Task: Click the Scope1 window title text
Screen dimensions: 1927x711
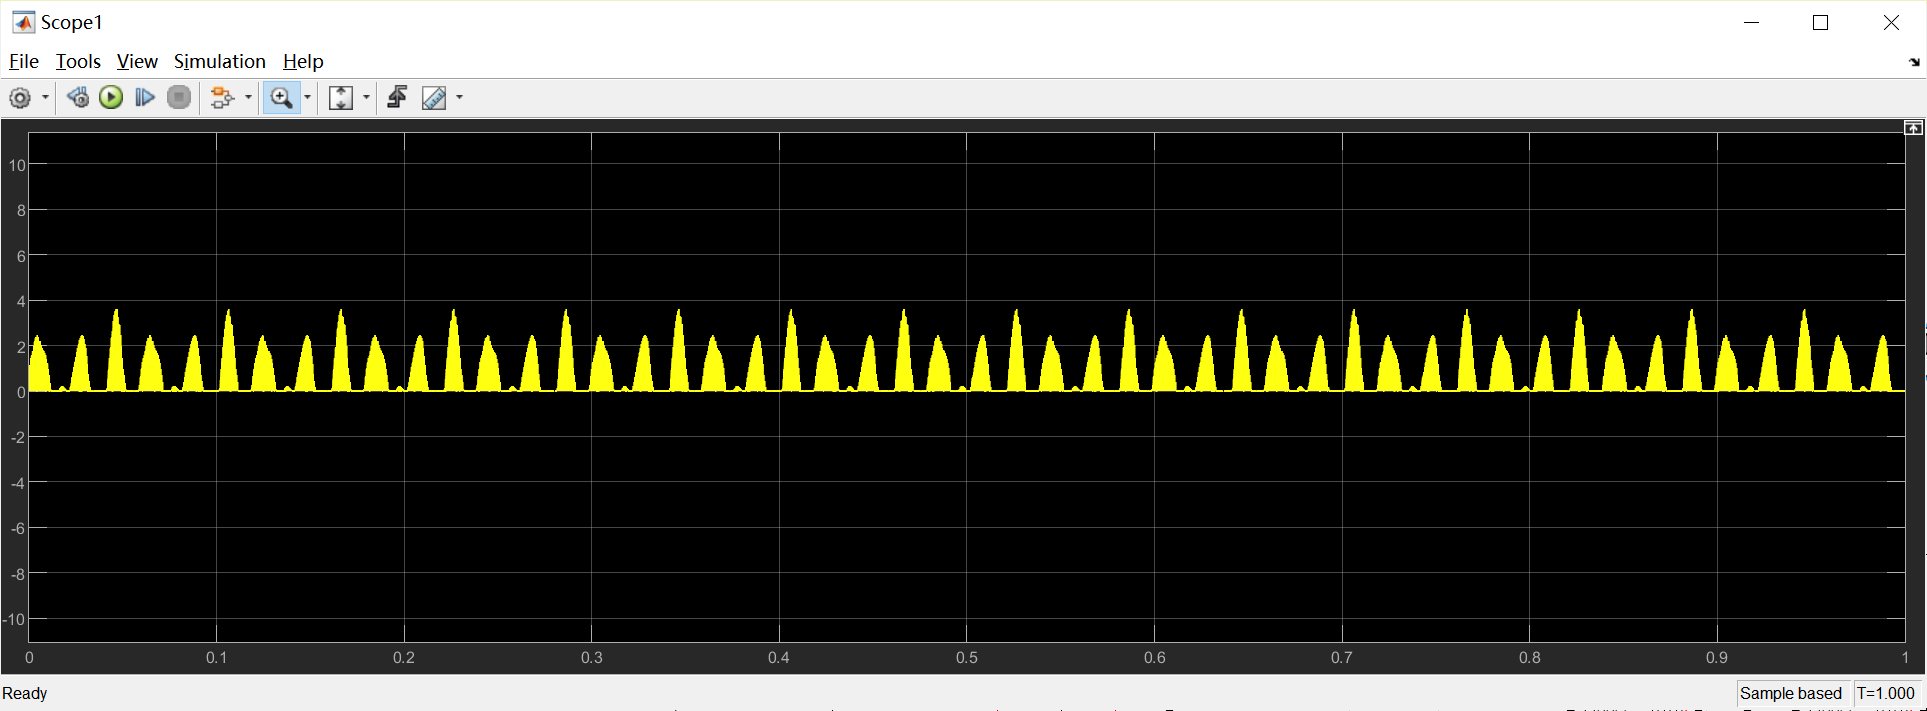Action: [72, 22]
